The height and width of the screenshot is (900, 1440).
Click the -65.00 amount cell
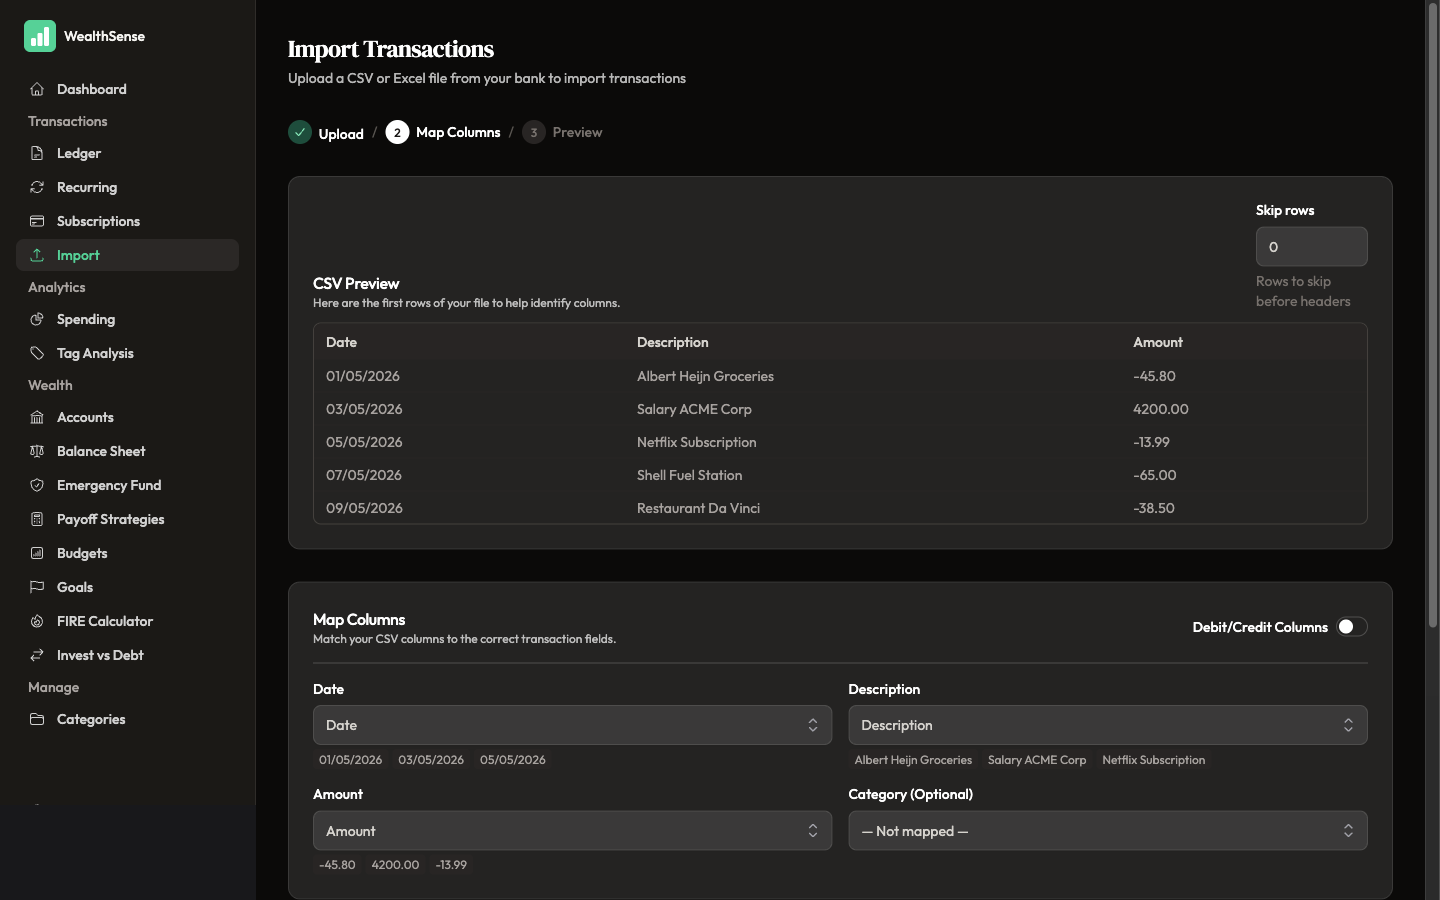[x=1154, y=475]
